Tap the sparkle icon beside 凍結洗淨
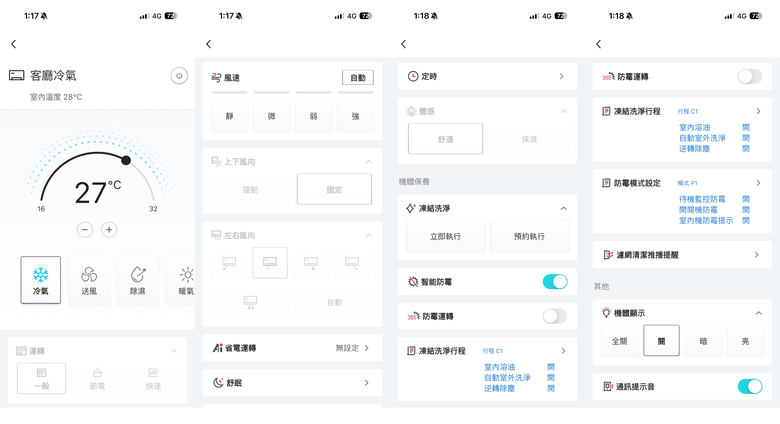 (410, 208)
